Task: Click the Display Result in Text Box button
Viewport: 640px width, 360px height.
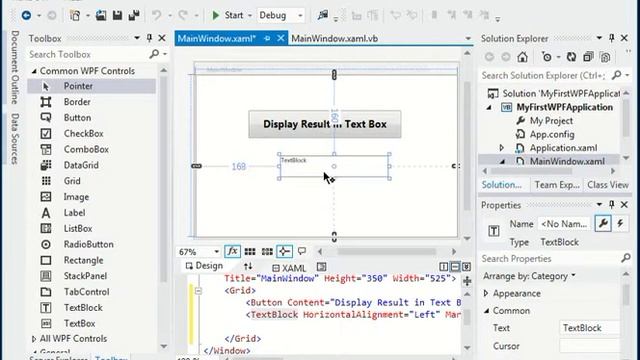Action: pyautogui.click(x=324, y=124)
